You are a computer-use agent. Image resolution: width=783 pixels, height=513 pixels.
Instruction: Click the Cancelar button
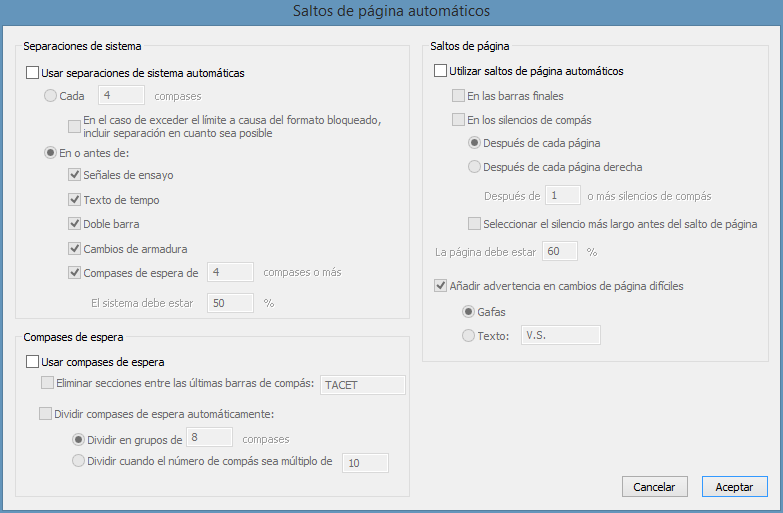655,487
